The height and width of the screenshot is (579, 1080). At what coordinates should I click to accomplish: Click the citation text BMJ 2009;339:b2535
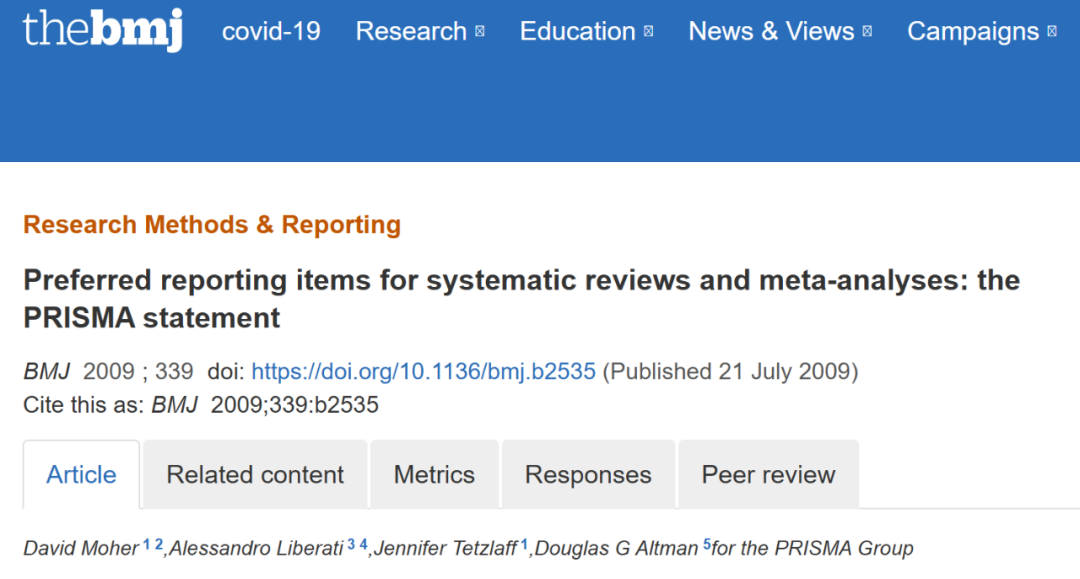[265, 405]
